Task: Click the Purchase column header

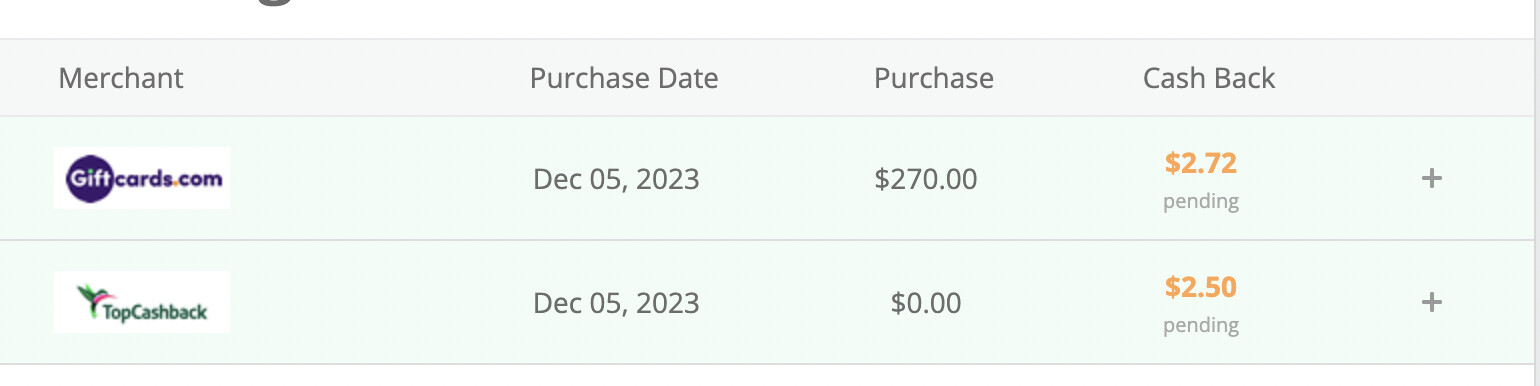Action: point(934,78)
